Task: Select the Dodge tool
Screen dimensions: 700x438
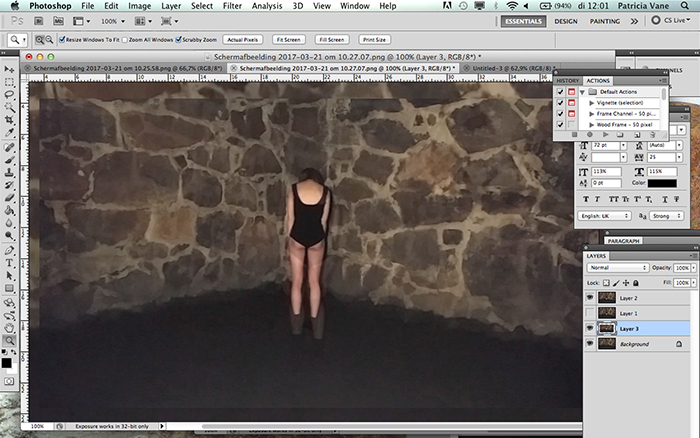Action: (x=9, y=235)
